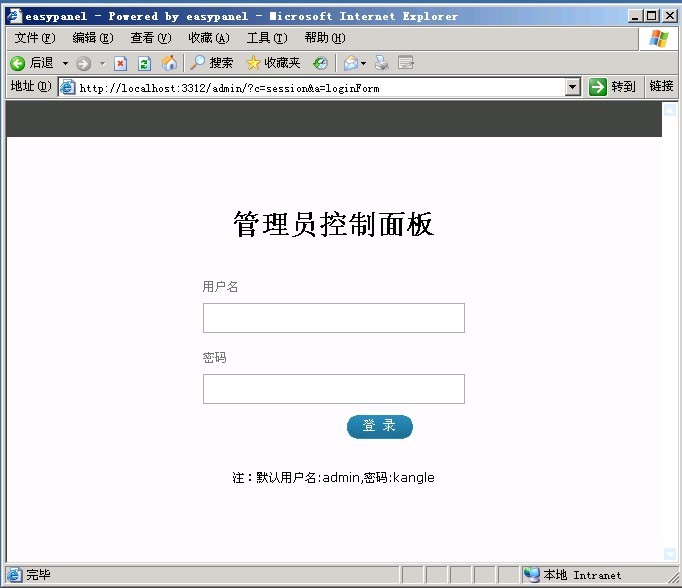Click the 用户名 label text

[x=220, y=287]
